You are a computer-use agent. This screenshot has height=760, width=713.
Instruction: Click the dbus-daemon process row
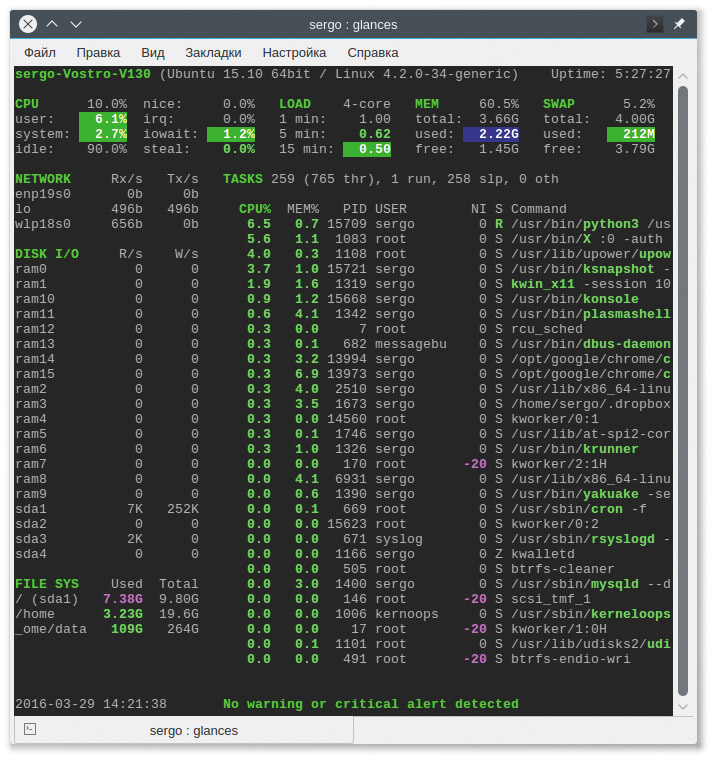click(459, 344)
